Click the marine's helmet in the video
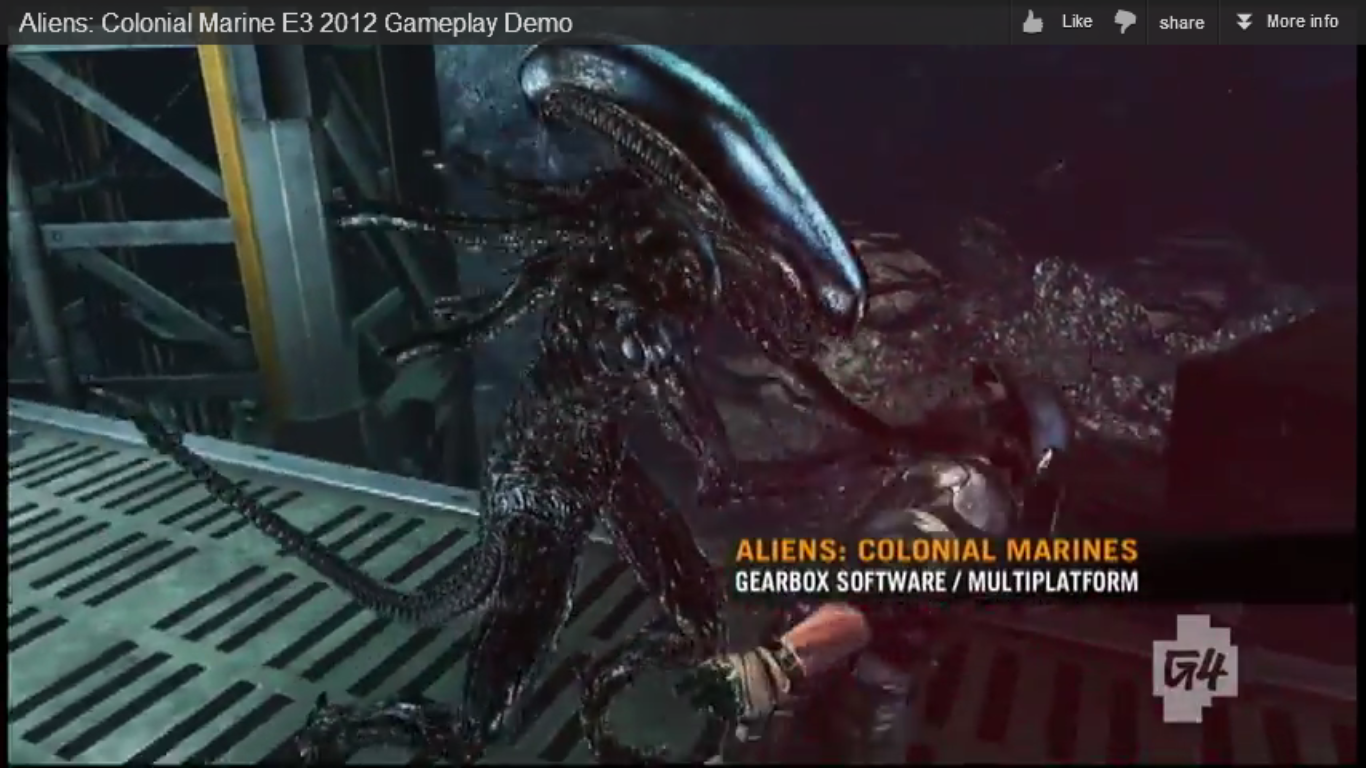 tap(950, 500)
